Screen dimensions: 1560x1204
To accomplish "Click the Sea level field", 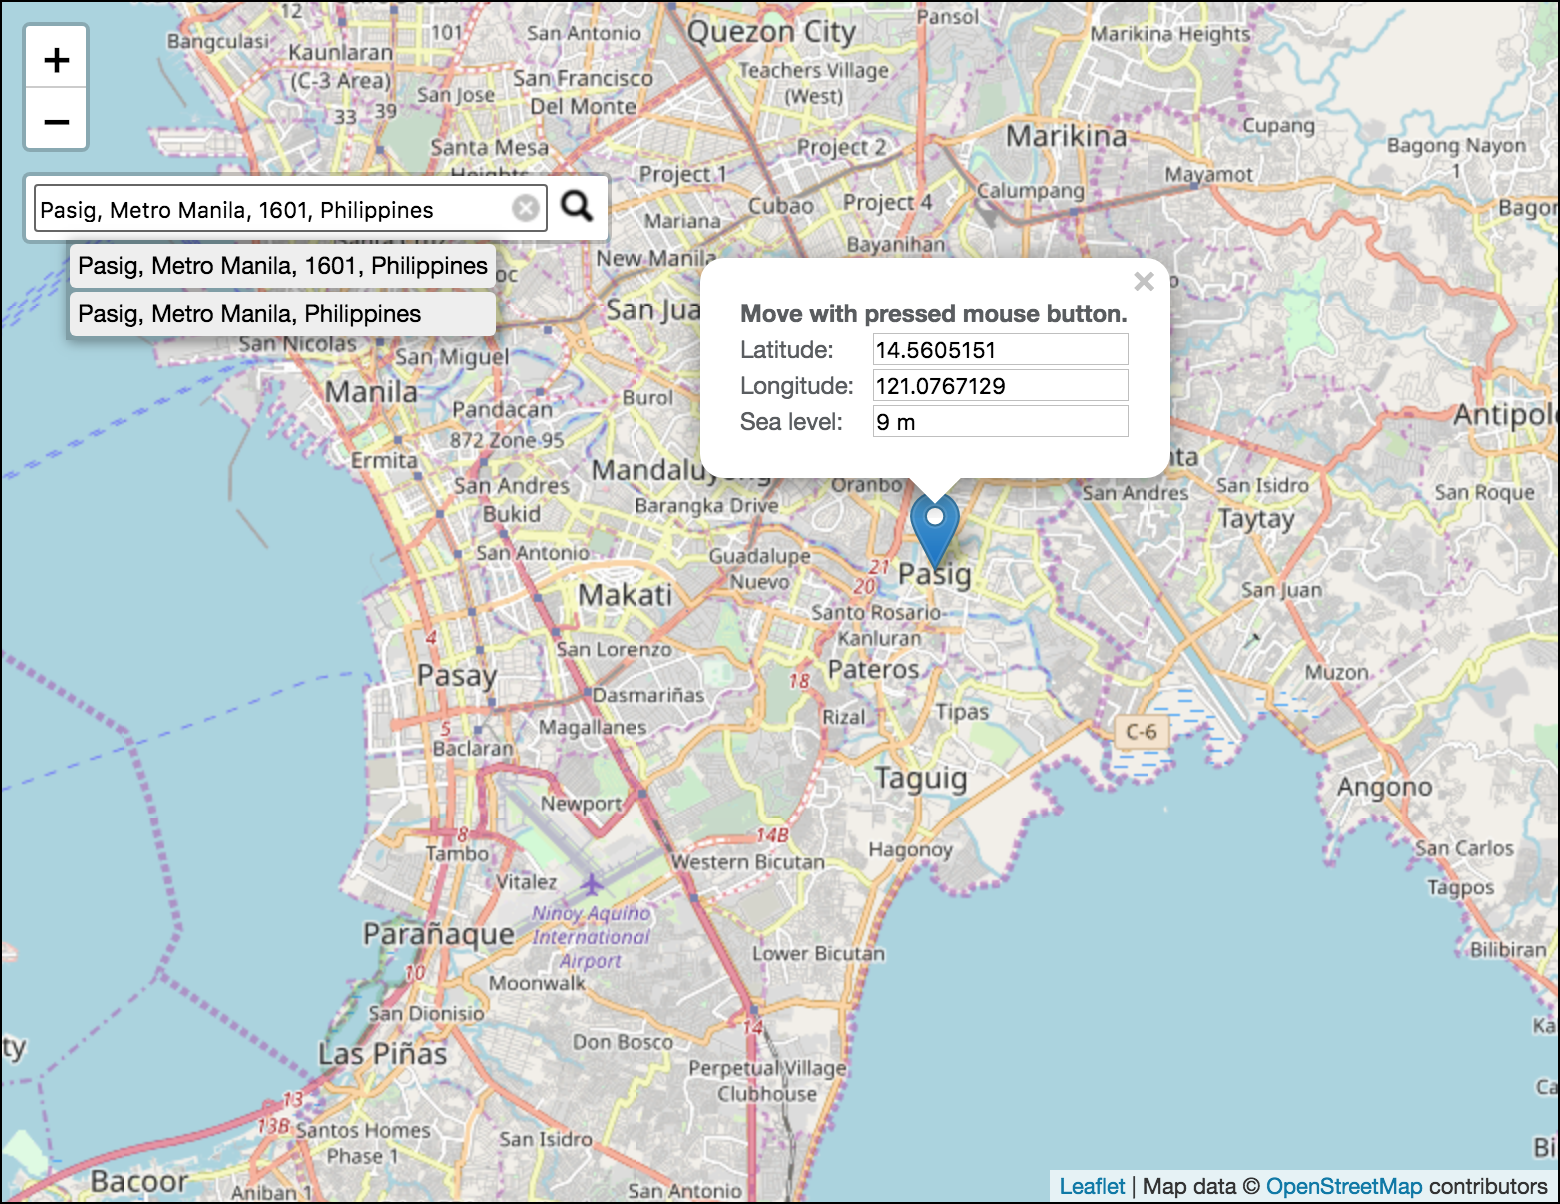I will [1000, 422].
